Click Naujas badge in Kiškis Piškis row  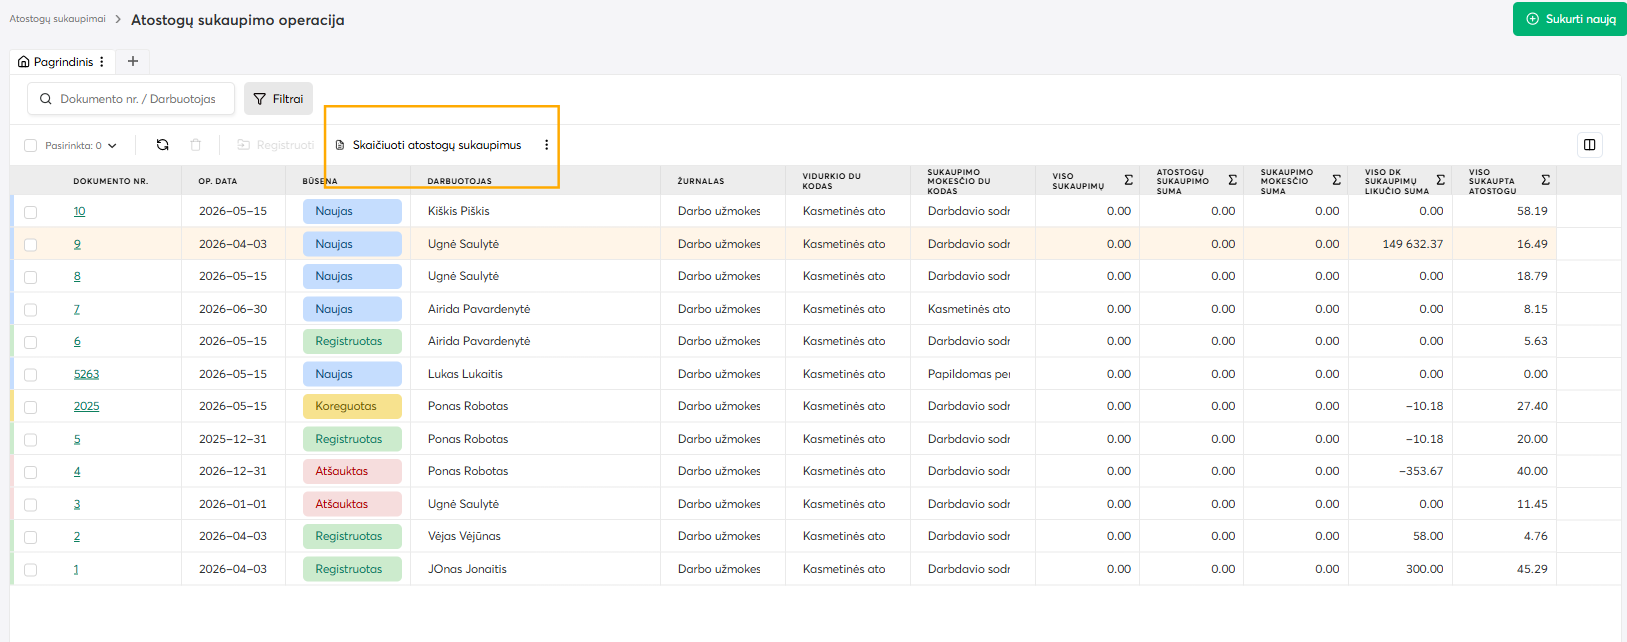pyautogui.click(x=352, y=211)
